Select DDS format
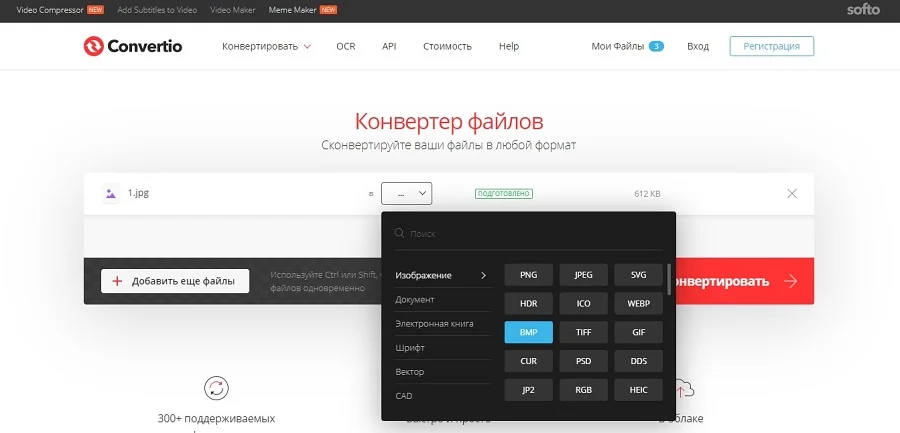The image size is (900, 433). pos(638,361)
